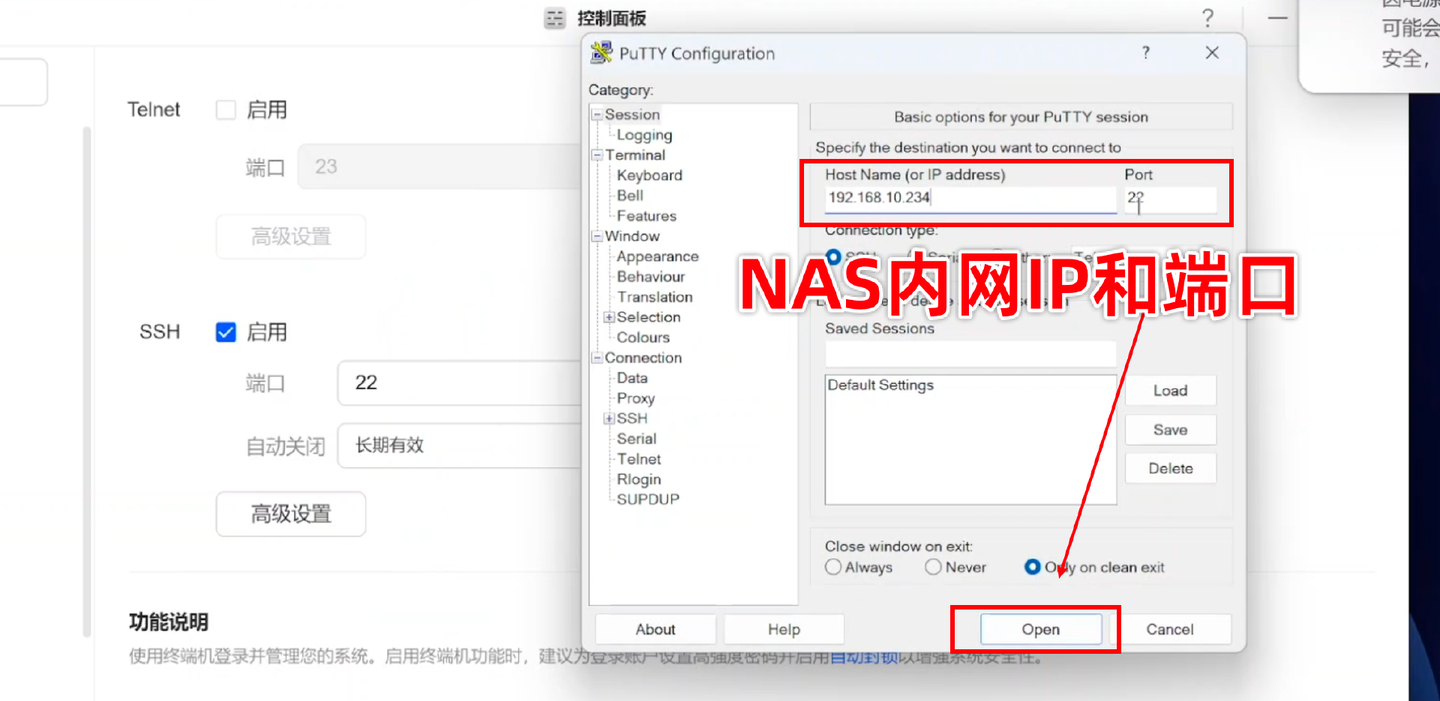Click the question mark in the PuTTY title bar

coord(1146,53)
